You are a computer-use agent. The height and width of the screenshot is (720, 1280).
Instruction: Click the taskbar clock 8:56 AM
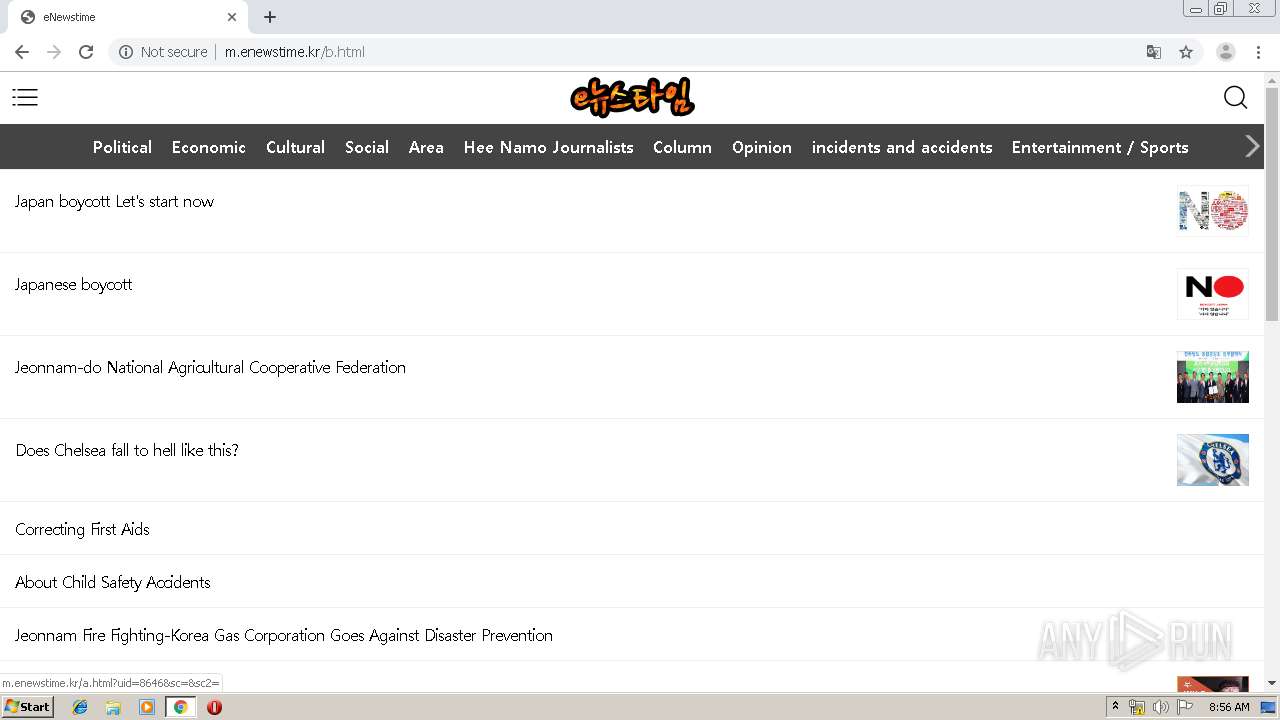[x=1229, y=707]
